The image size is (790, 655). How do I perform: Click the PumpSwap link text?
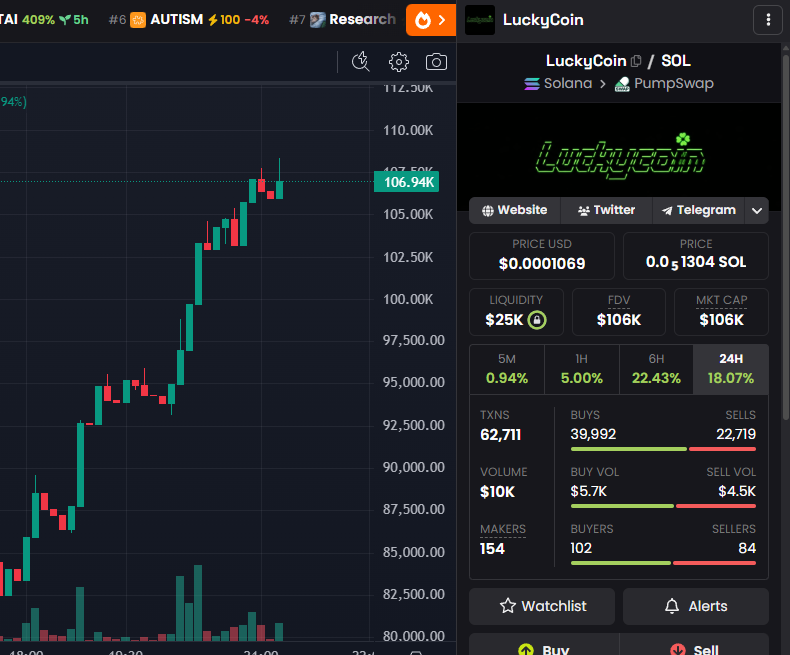click(x=674, y=84)
